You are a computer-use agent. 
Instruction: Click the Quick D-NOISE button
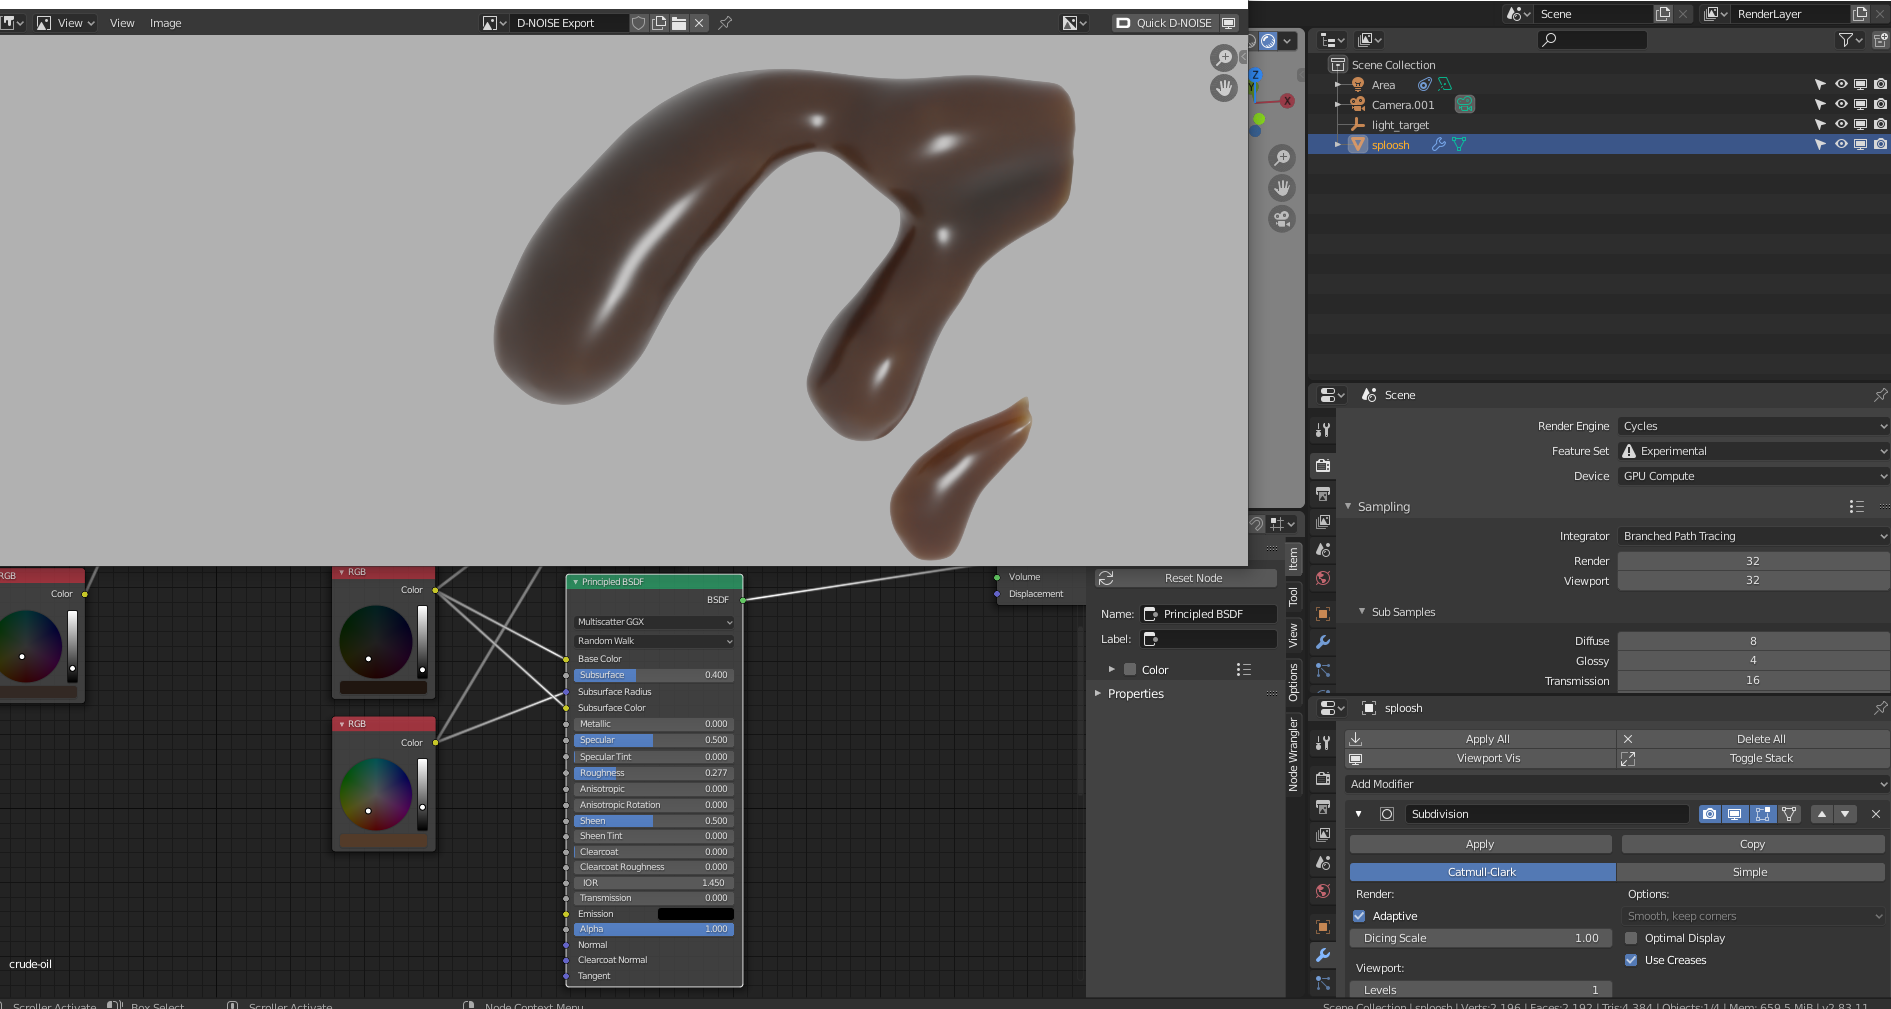(x=1164, y=23)
